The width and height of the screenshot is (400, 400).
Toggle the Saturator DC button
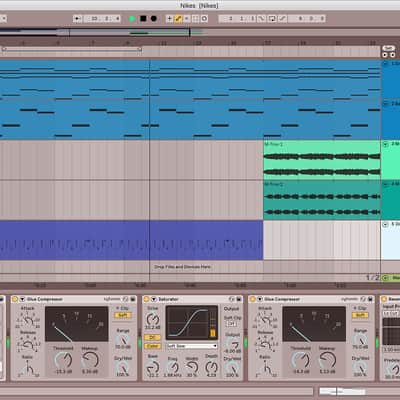tap(152, 337)
